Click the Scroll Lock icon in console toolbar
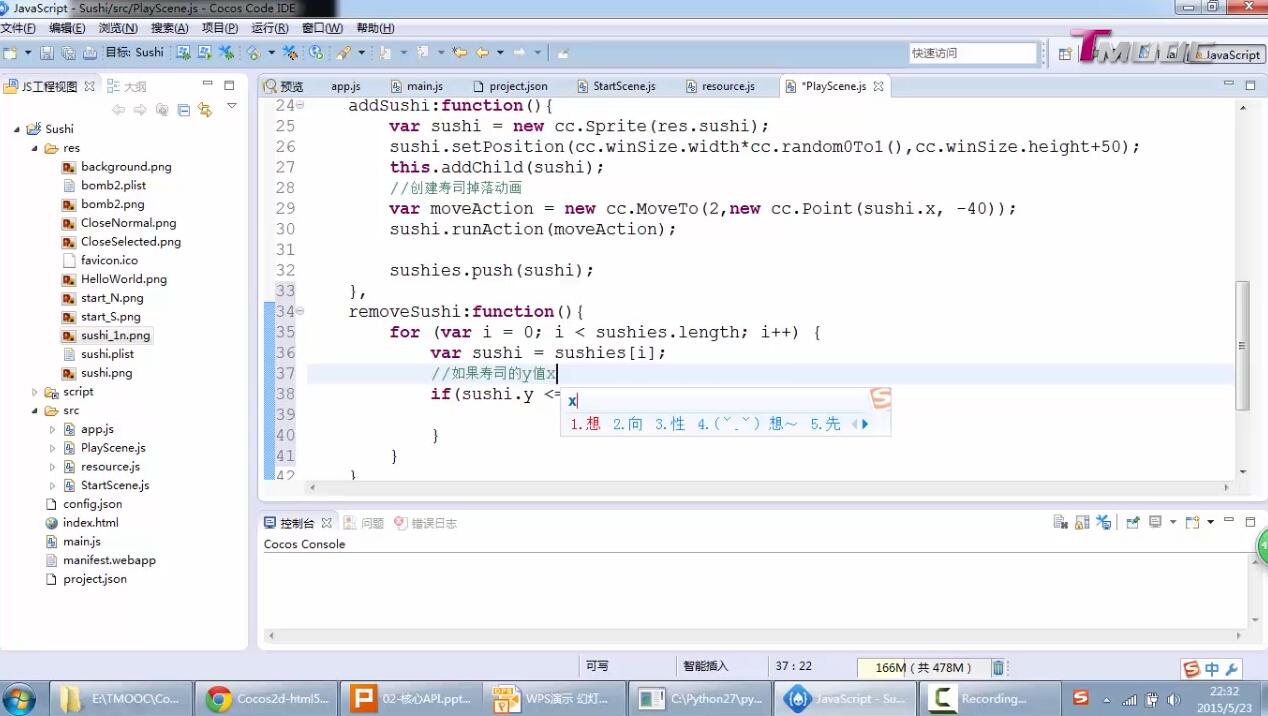The height and width of the screenshot is (716, 1268). (x=1082, y=522)
